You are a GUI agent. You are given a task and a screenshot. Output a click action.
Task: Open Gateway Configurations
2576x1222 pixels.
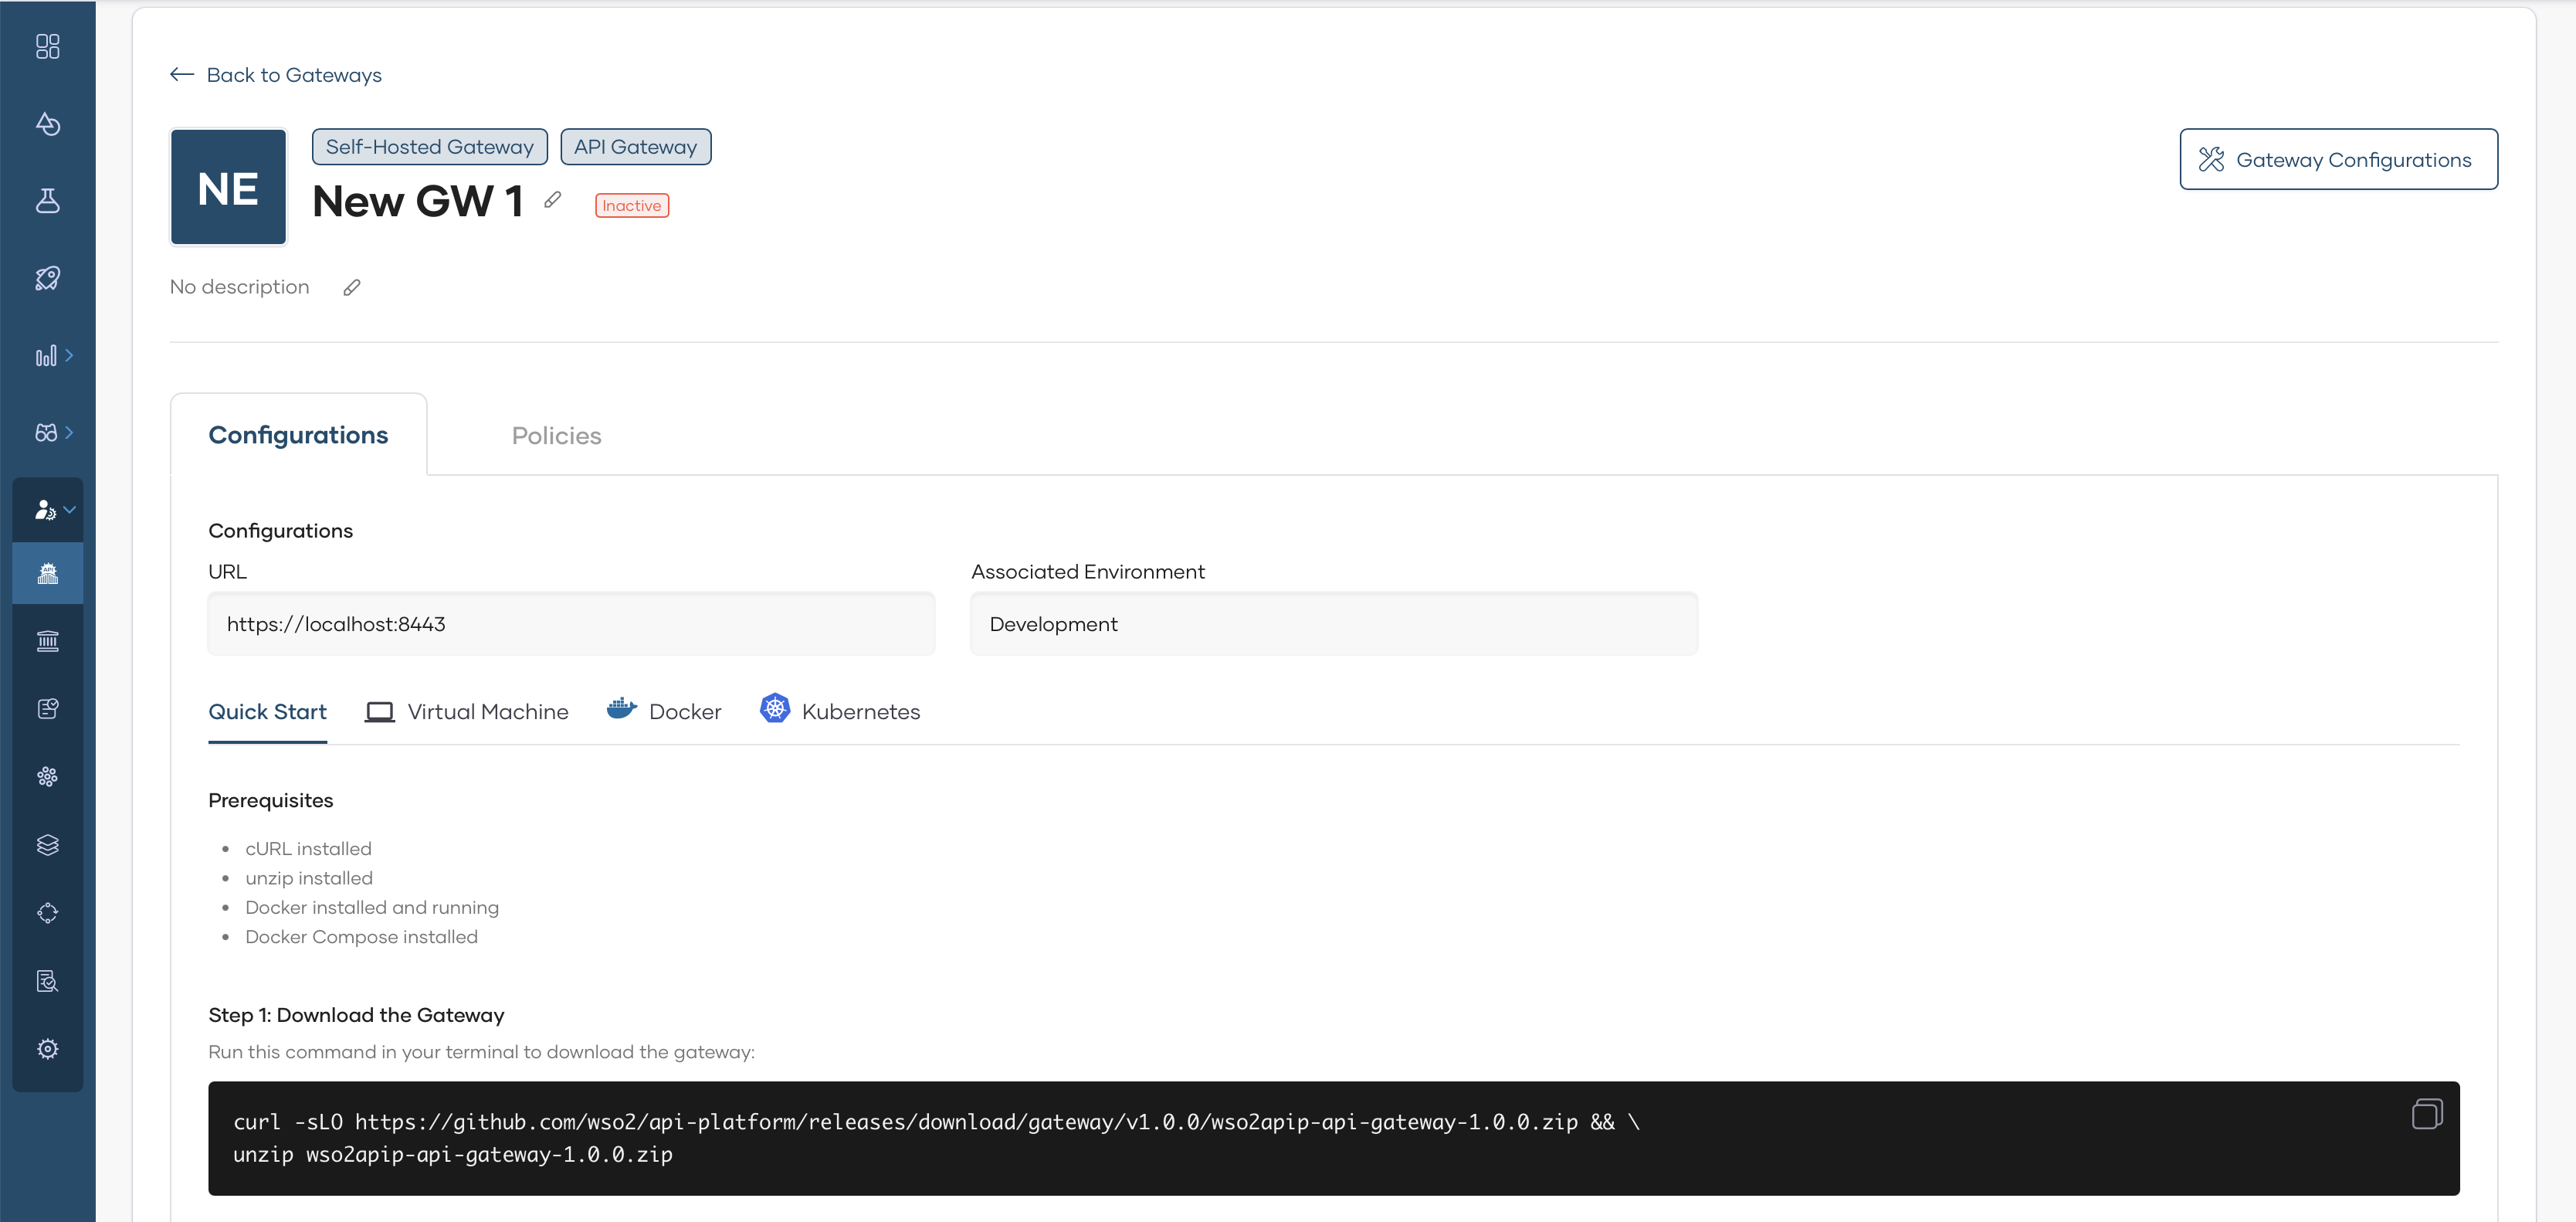coord(2338,160)
